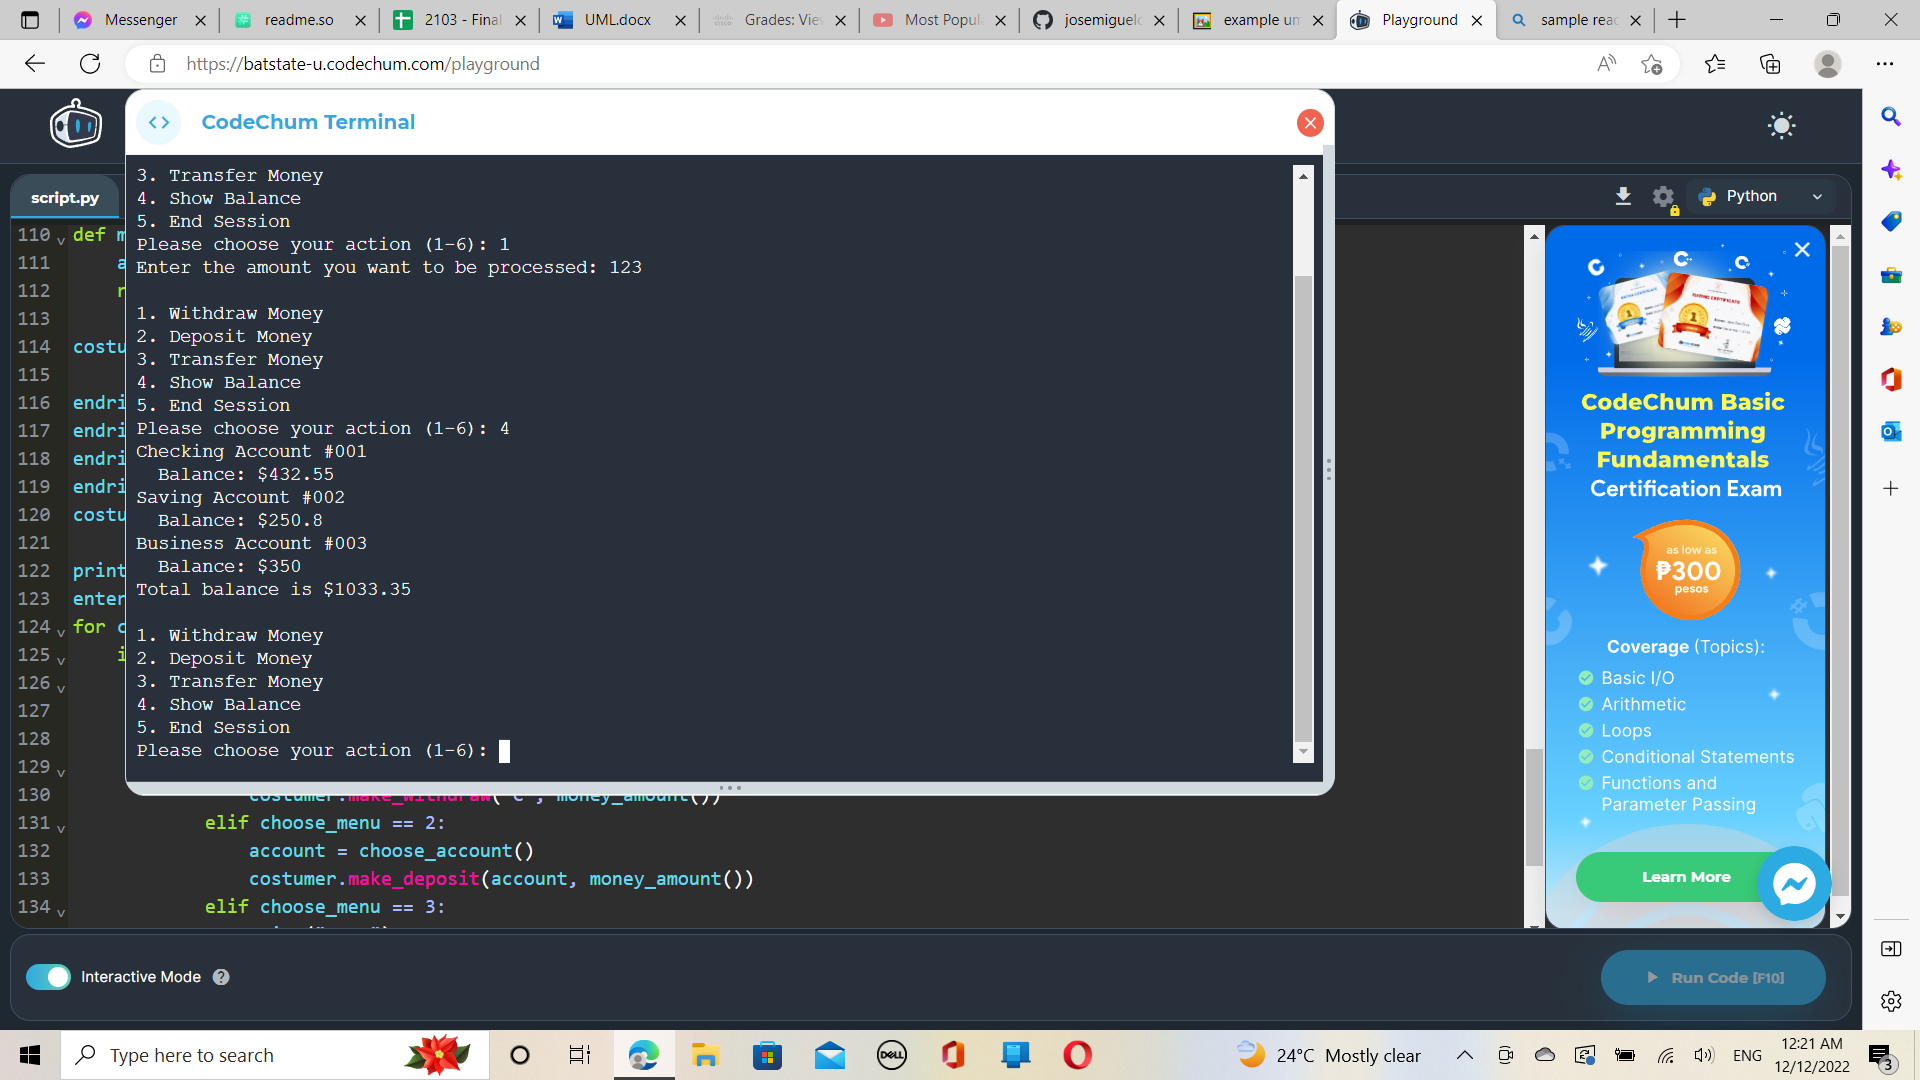Open the playground settings gear
The width and height of the screenshot is (1920, 1080).
click(1663, 196)
